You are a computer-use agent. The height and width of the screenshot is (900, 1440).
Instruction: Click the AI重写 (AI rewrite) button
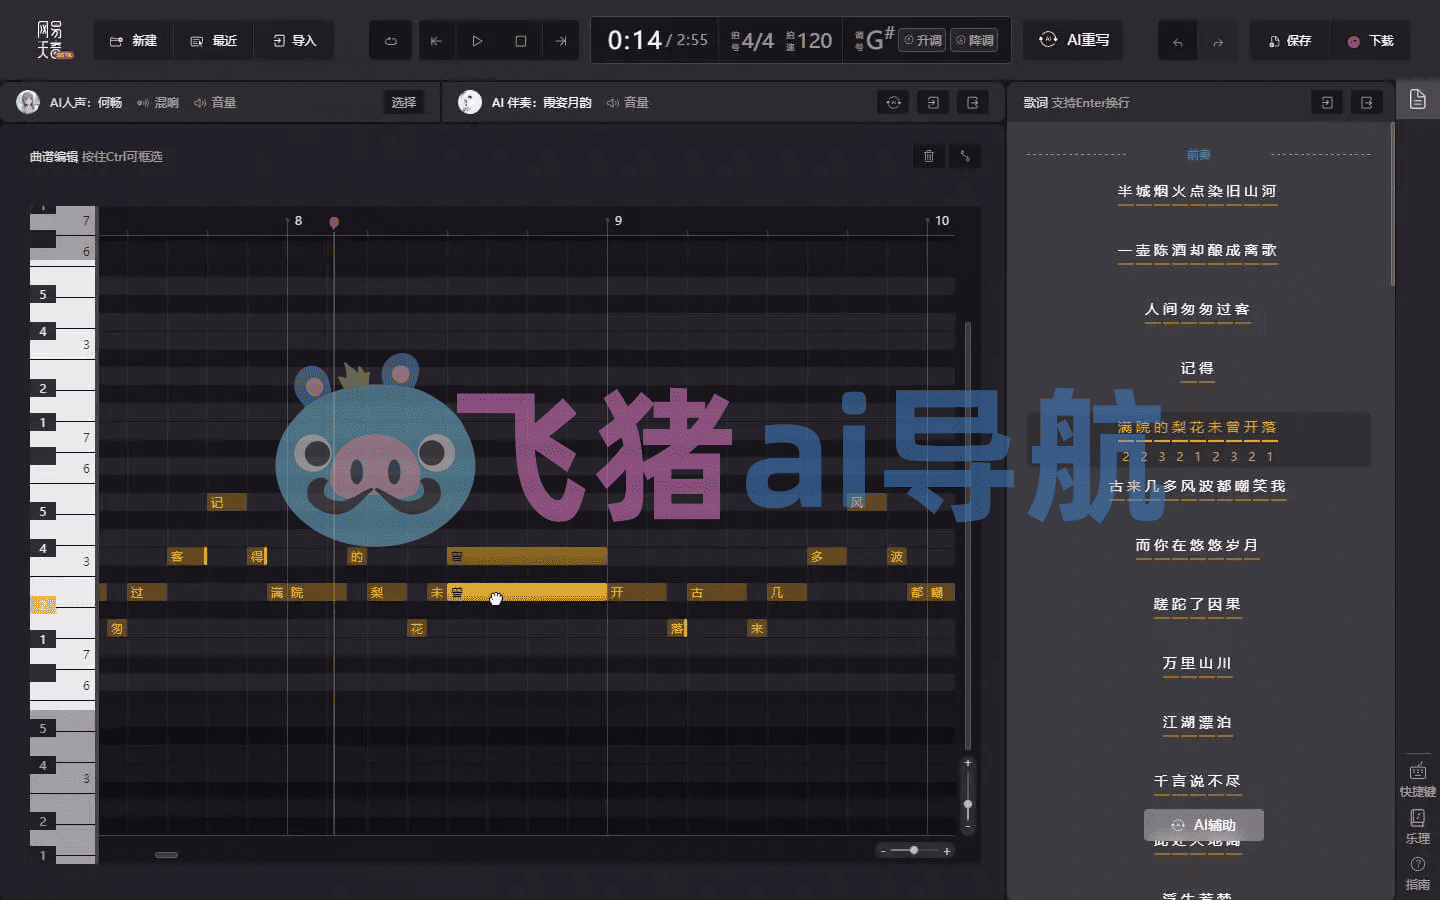(x=1074, y=40)
